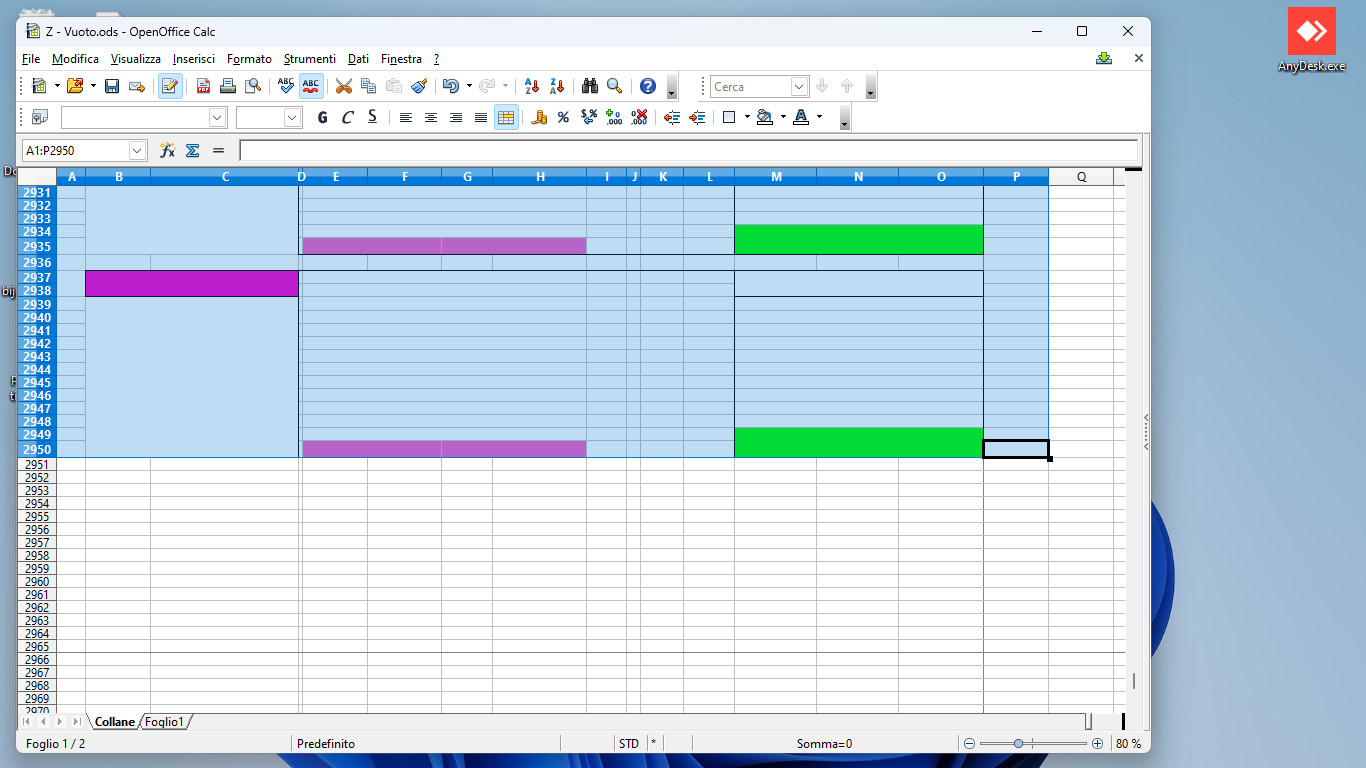This screenshot has width=1366, height=768.
Task: Click the Cerca search field
Action: tap(751, 87)
